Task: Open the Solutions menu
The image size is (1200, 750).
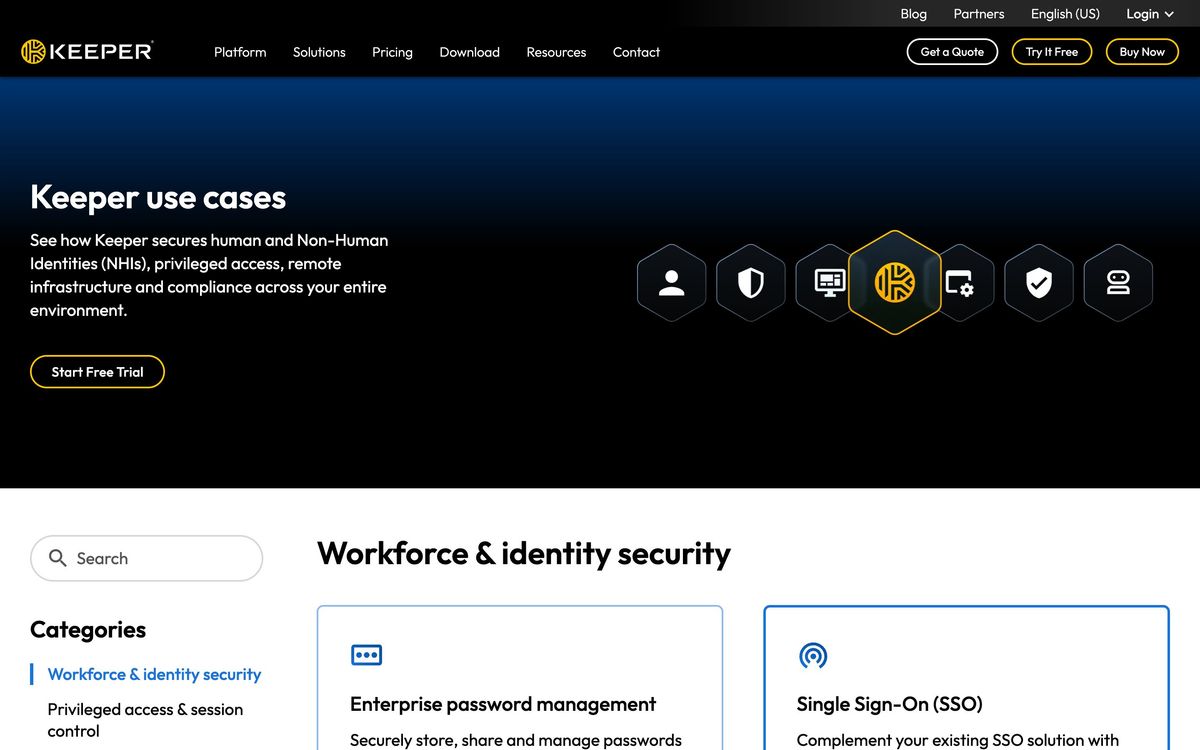Action: pyautogui.click(x=319, y=52)
